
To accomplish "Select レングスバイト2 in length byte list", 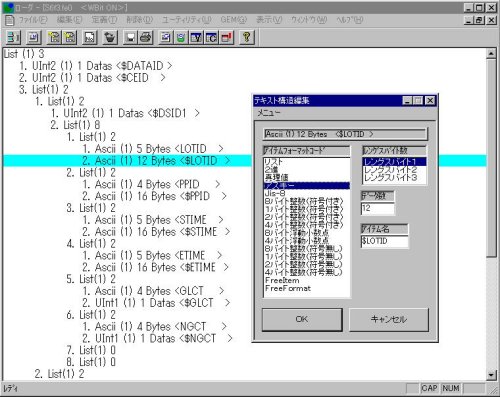I will (394, 170).
